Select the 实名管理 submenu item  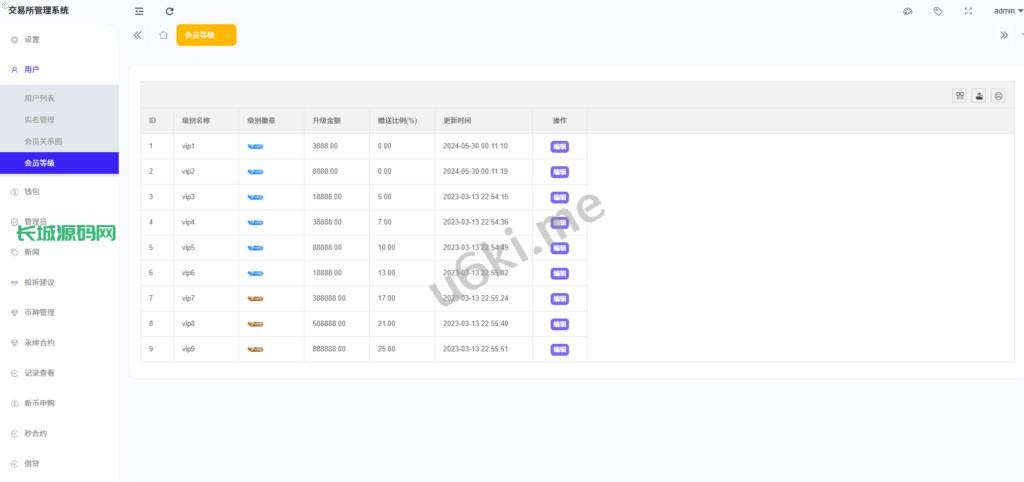point(39,120)
